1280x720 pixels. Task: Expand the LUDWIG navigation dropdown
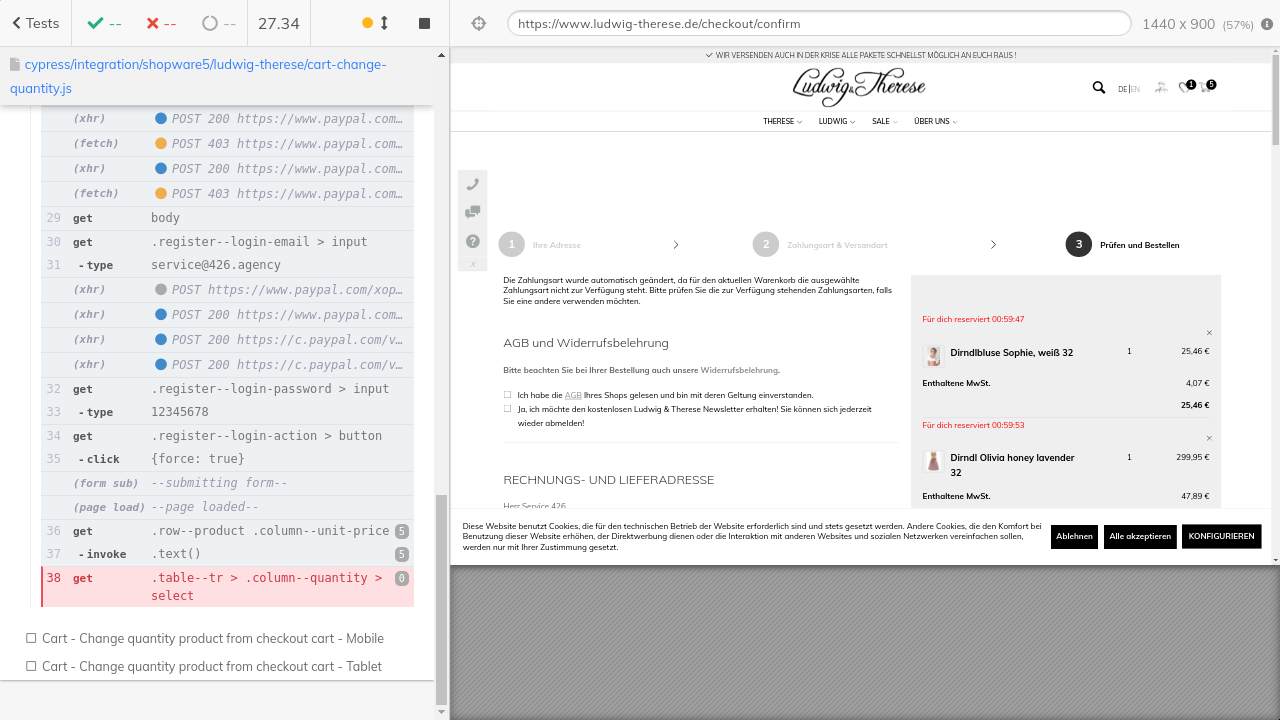pyautogui.click(x=836, y=121)
